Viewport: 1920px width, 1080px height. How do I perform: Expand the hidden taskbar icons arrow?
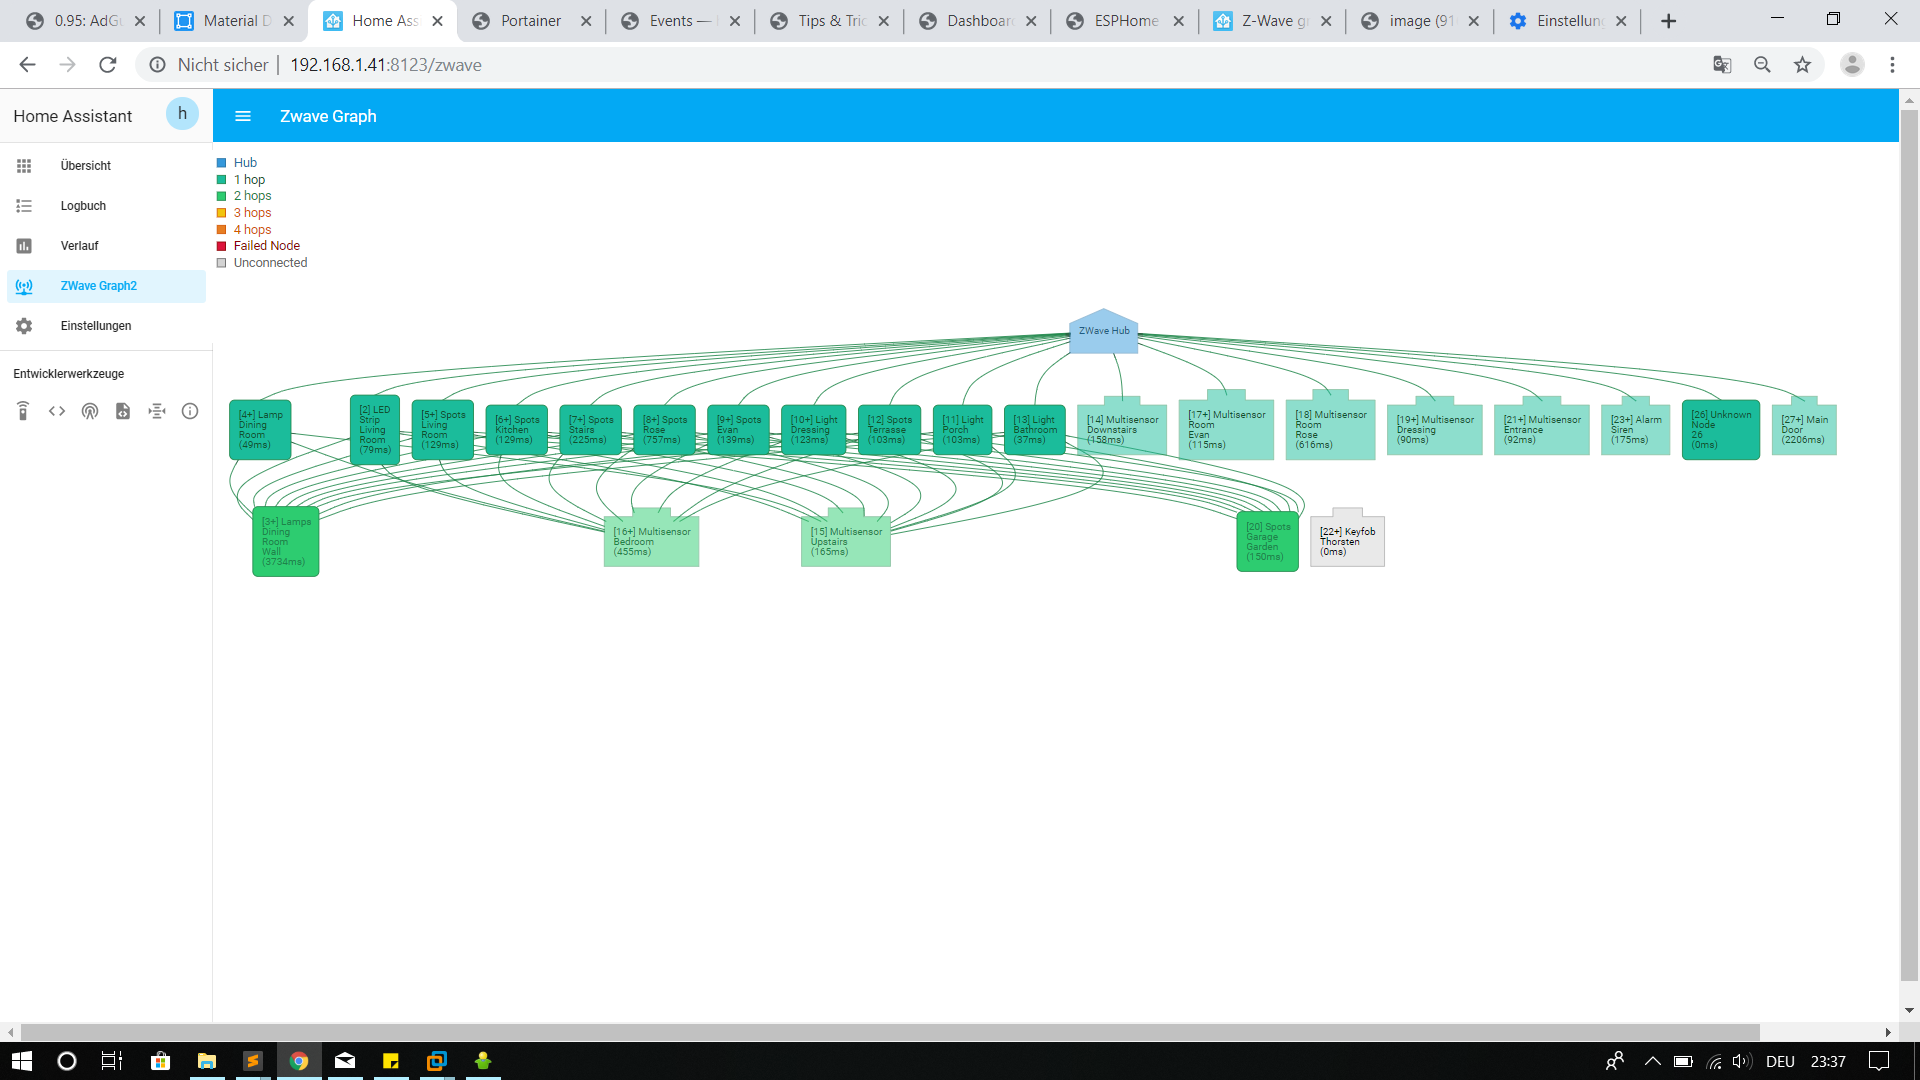pos(1652,1062)
